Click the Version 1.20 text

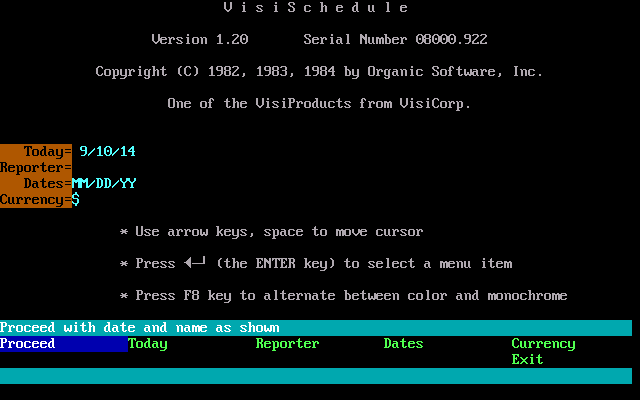[200, 39]
